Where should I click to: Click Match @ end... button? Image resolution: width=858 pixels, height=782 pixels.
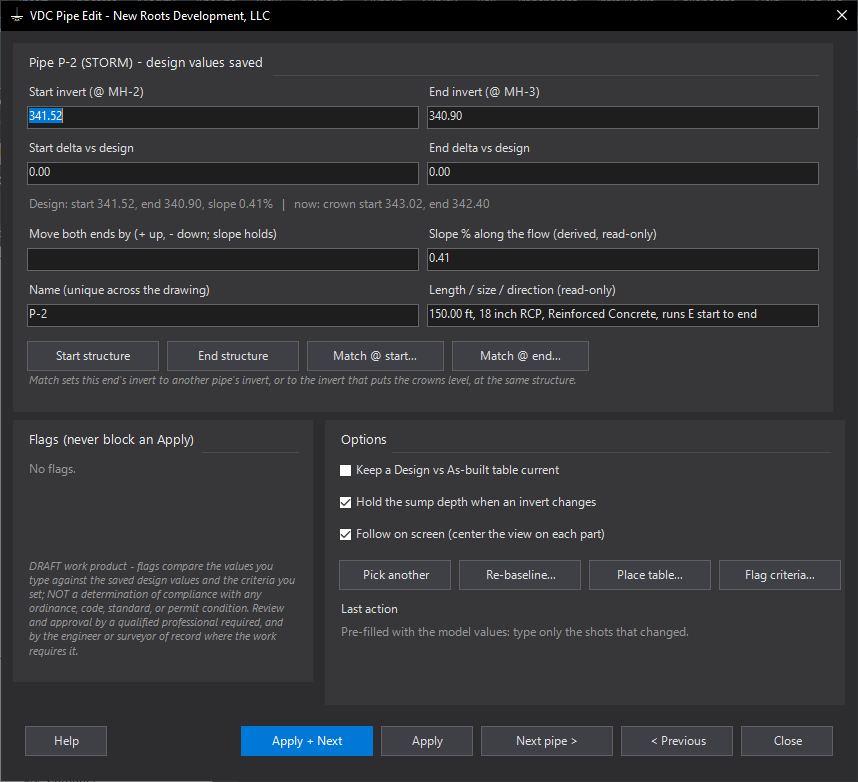click(x=520, y=356)
